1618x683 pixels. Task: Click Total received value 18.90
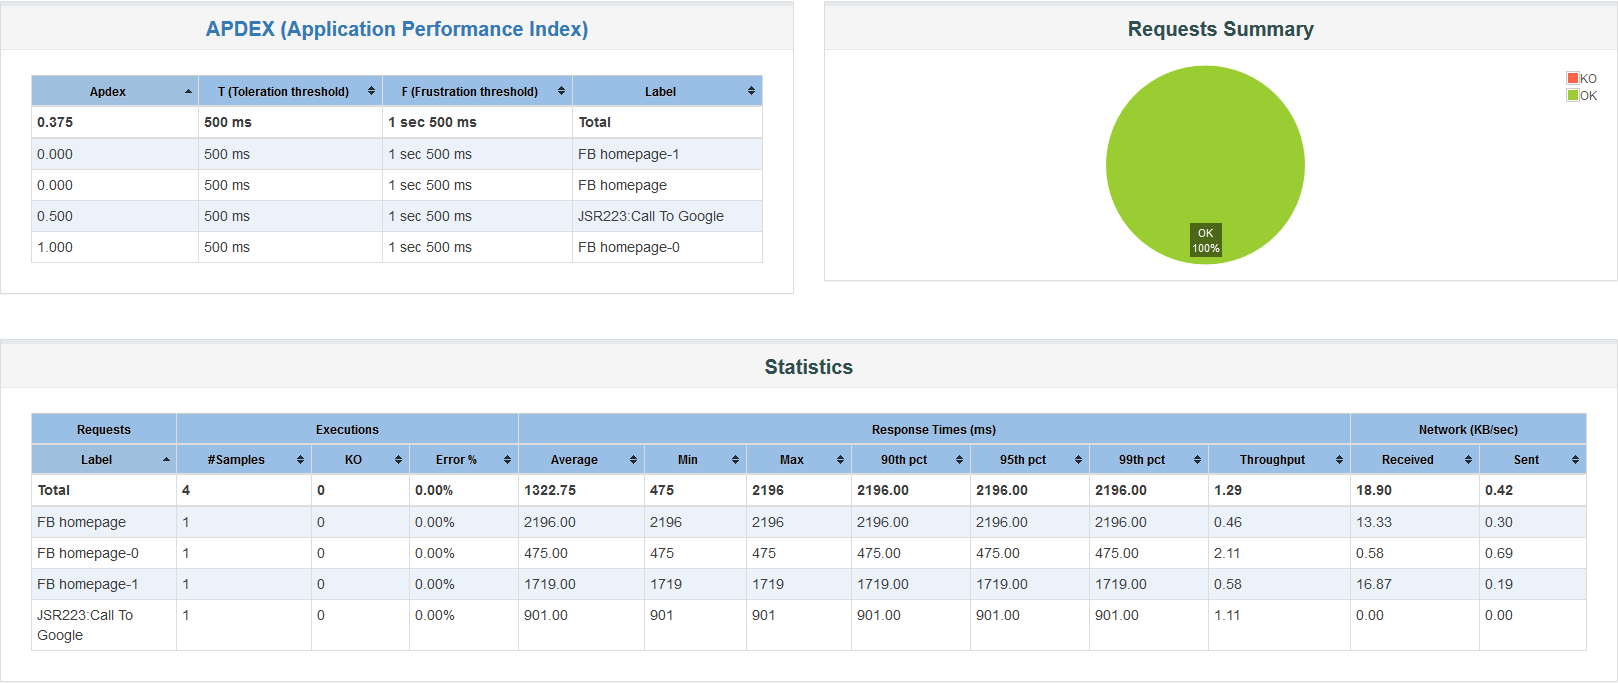click(1374, 490)
